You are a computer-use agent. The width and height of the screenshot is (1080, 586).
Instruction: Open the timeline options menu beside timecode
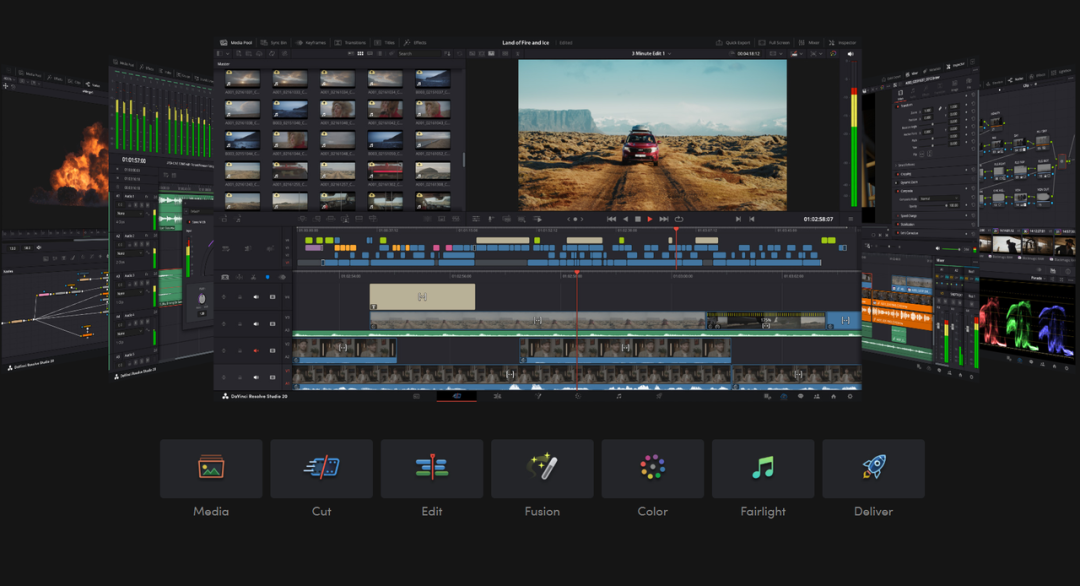(851, 219)
